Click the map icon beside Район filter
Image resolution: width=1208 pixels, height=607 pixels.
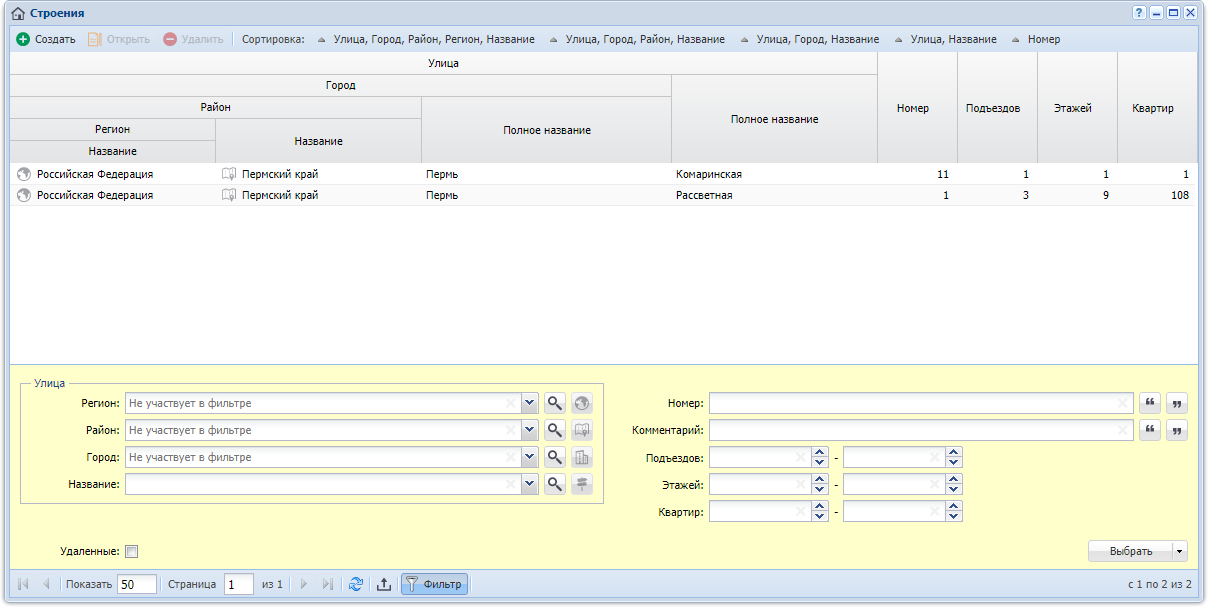tap(582, 430)
